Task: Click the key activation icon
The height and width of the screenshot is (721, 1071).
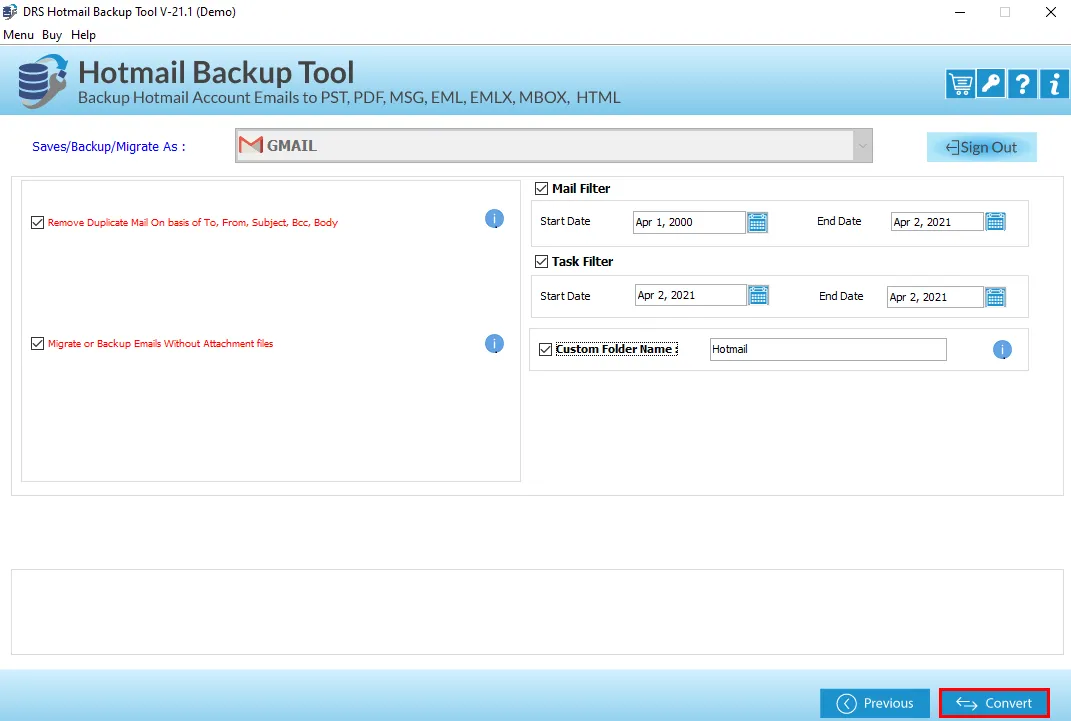Action: click(x=991, y=84)
